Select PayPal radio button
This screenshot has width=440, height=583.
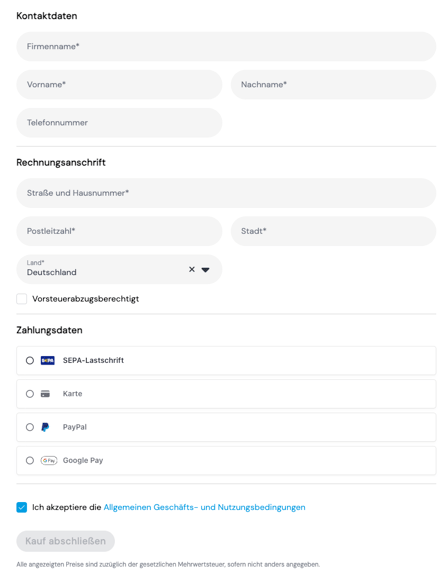pos(30,427)
